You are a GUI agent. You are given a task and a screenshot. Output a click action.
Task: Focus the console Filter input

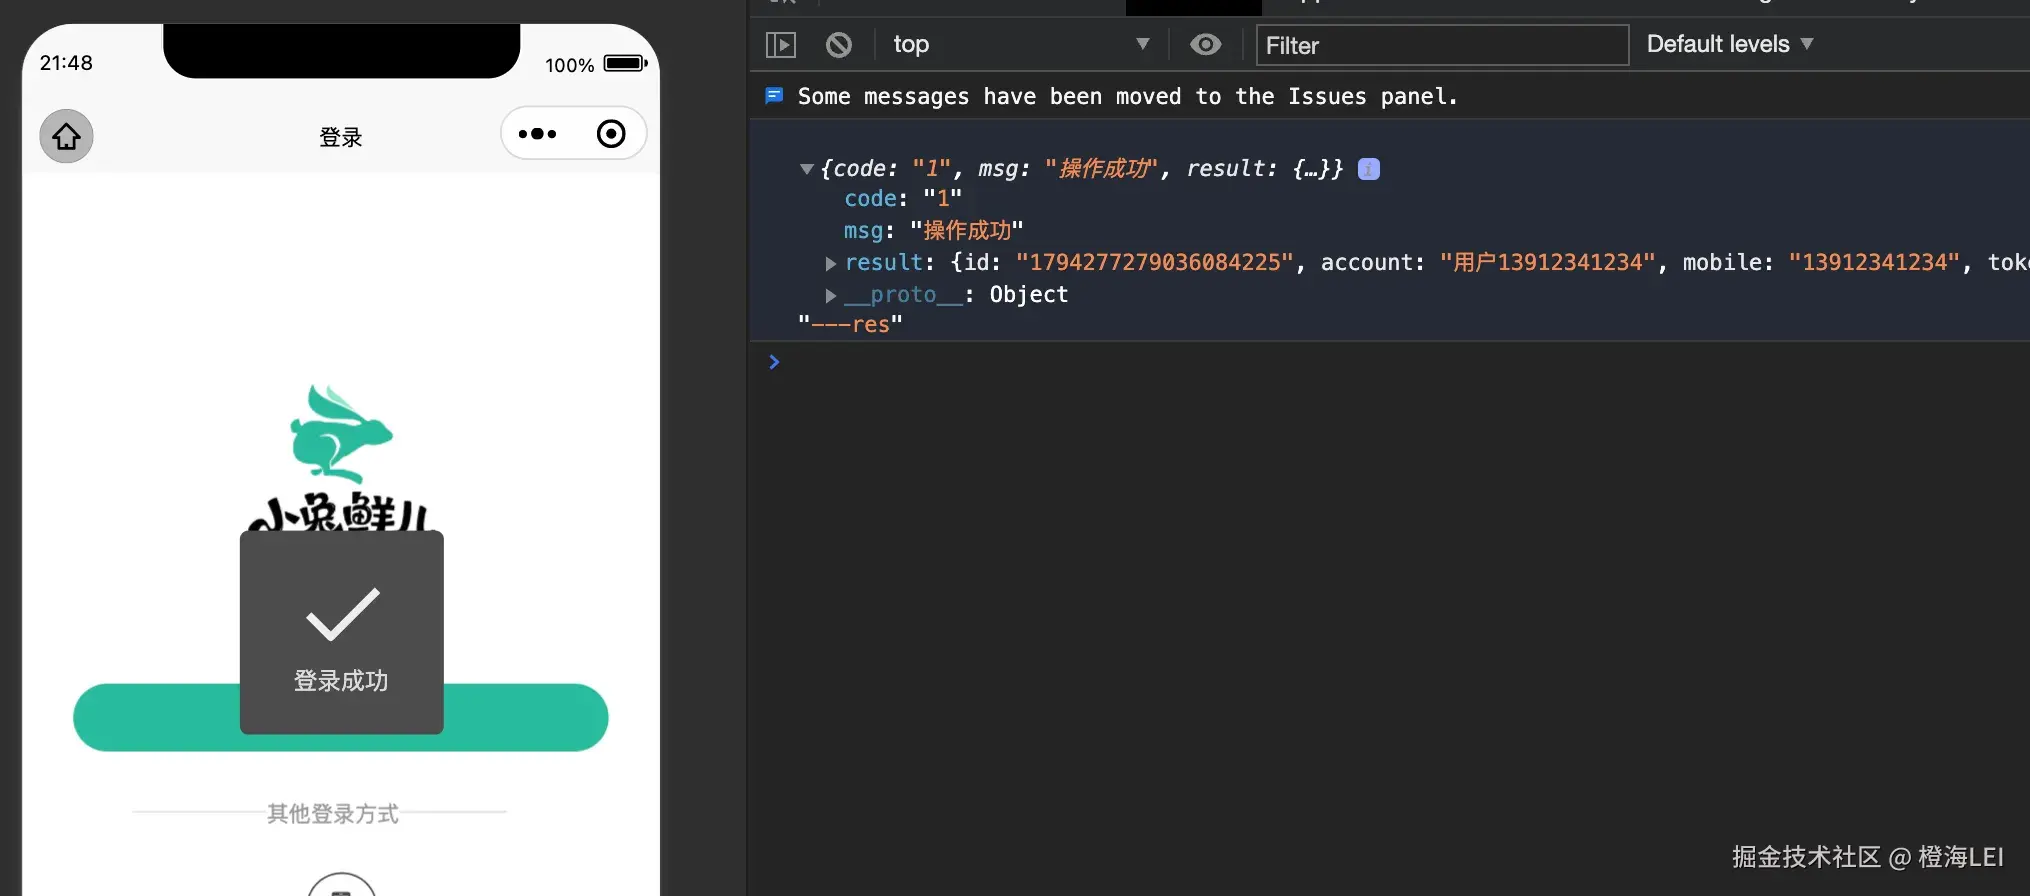pos(1442,45)
